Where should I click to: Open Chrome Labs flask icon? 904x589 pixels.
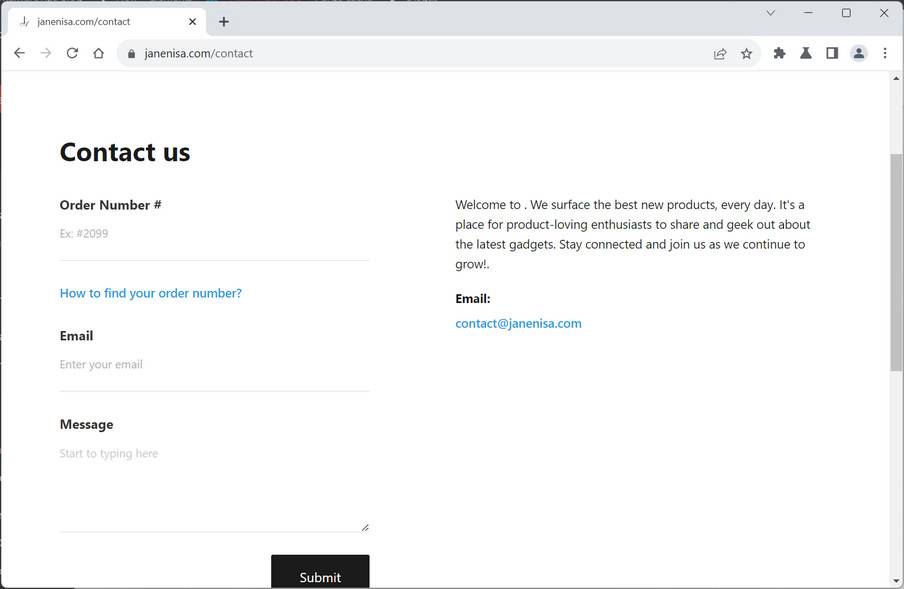point(805,53)
